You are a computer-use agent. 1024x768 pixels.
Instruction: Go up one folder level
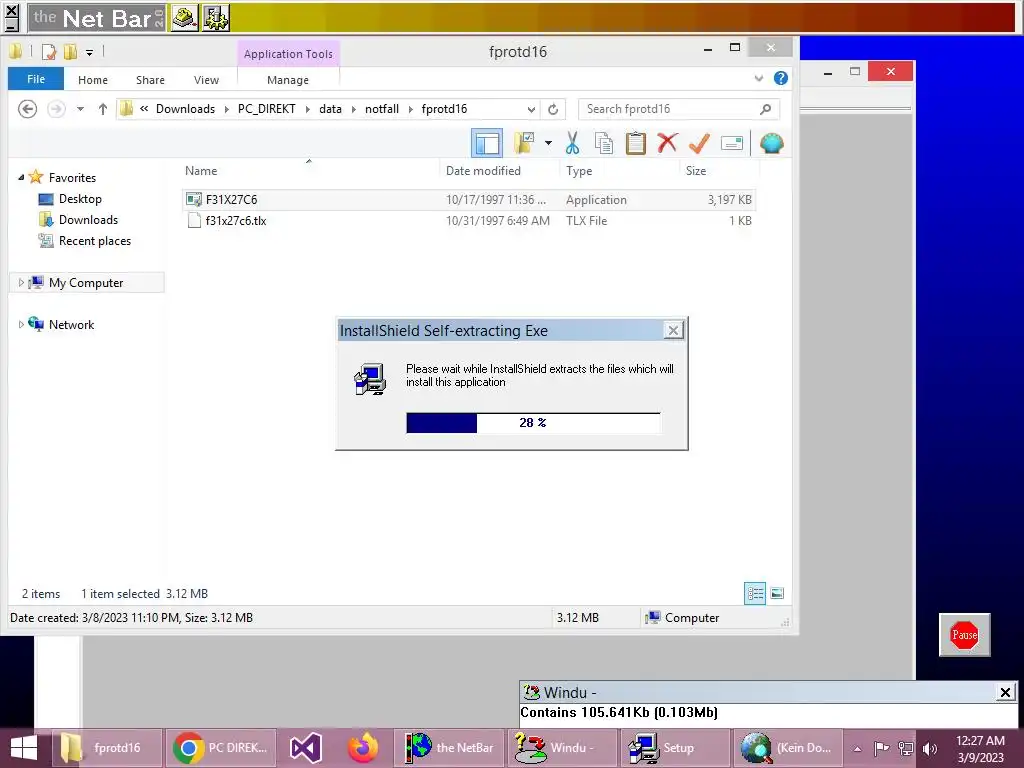click(x=103, y=109)
